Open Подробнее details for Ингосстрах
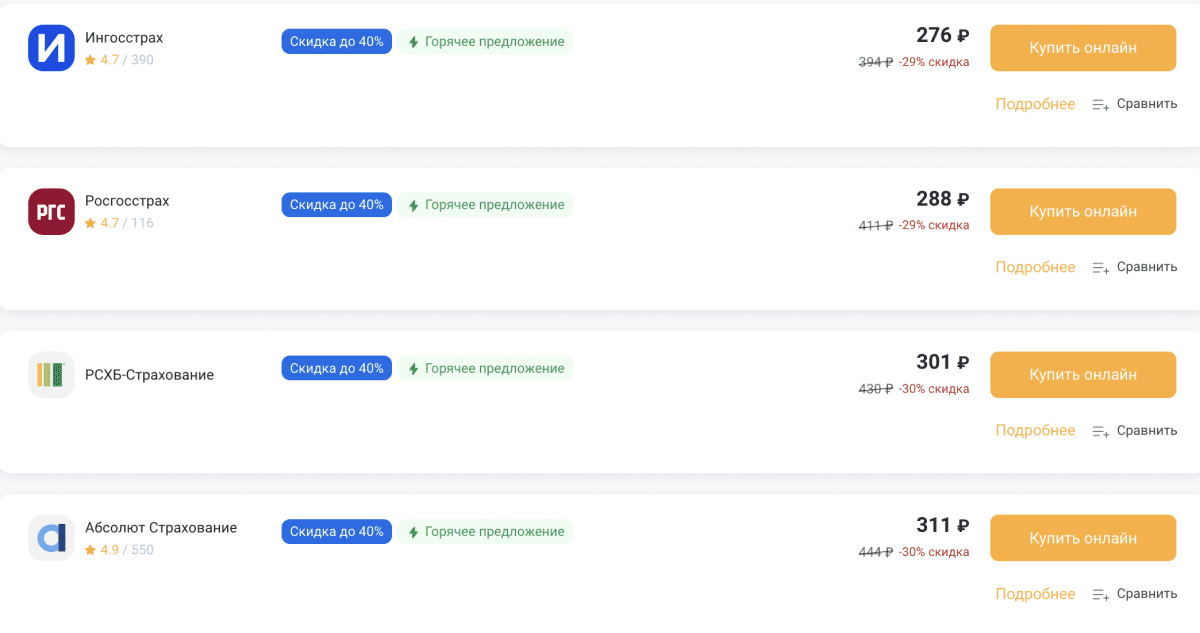 tap(1035, 104)
